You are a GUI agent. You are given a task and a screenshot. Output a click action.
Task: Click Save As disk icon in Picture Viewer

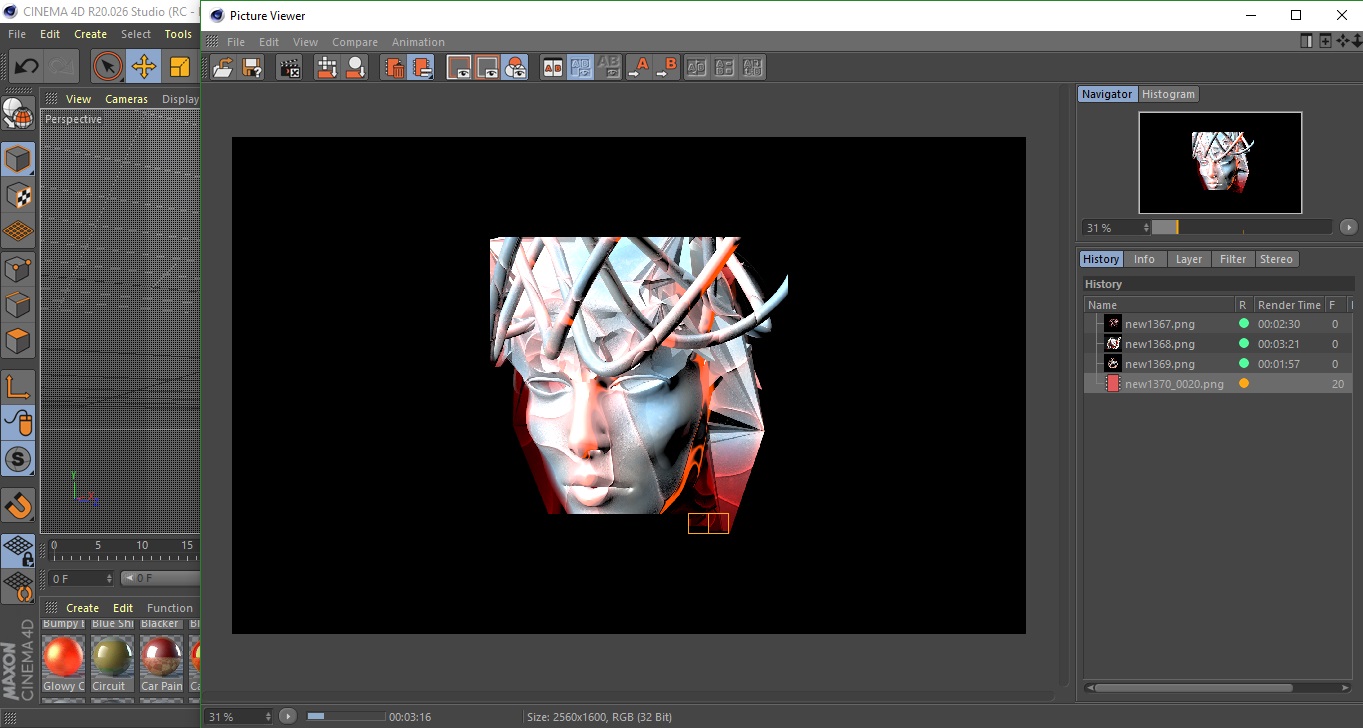[252, 68]
